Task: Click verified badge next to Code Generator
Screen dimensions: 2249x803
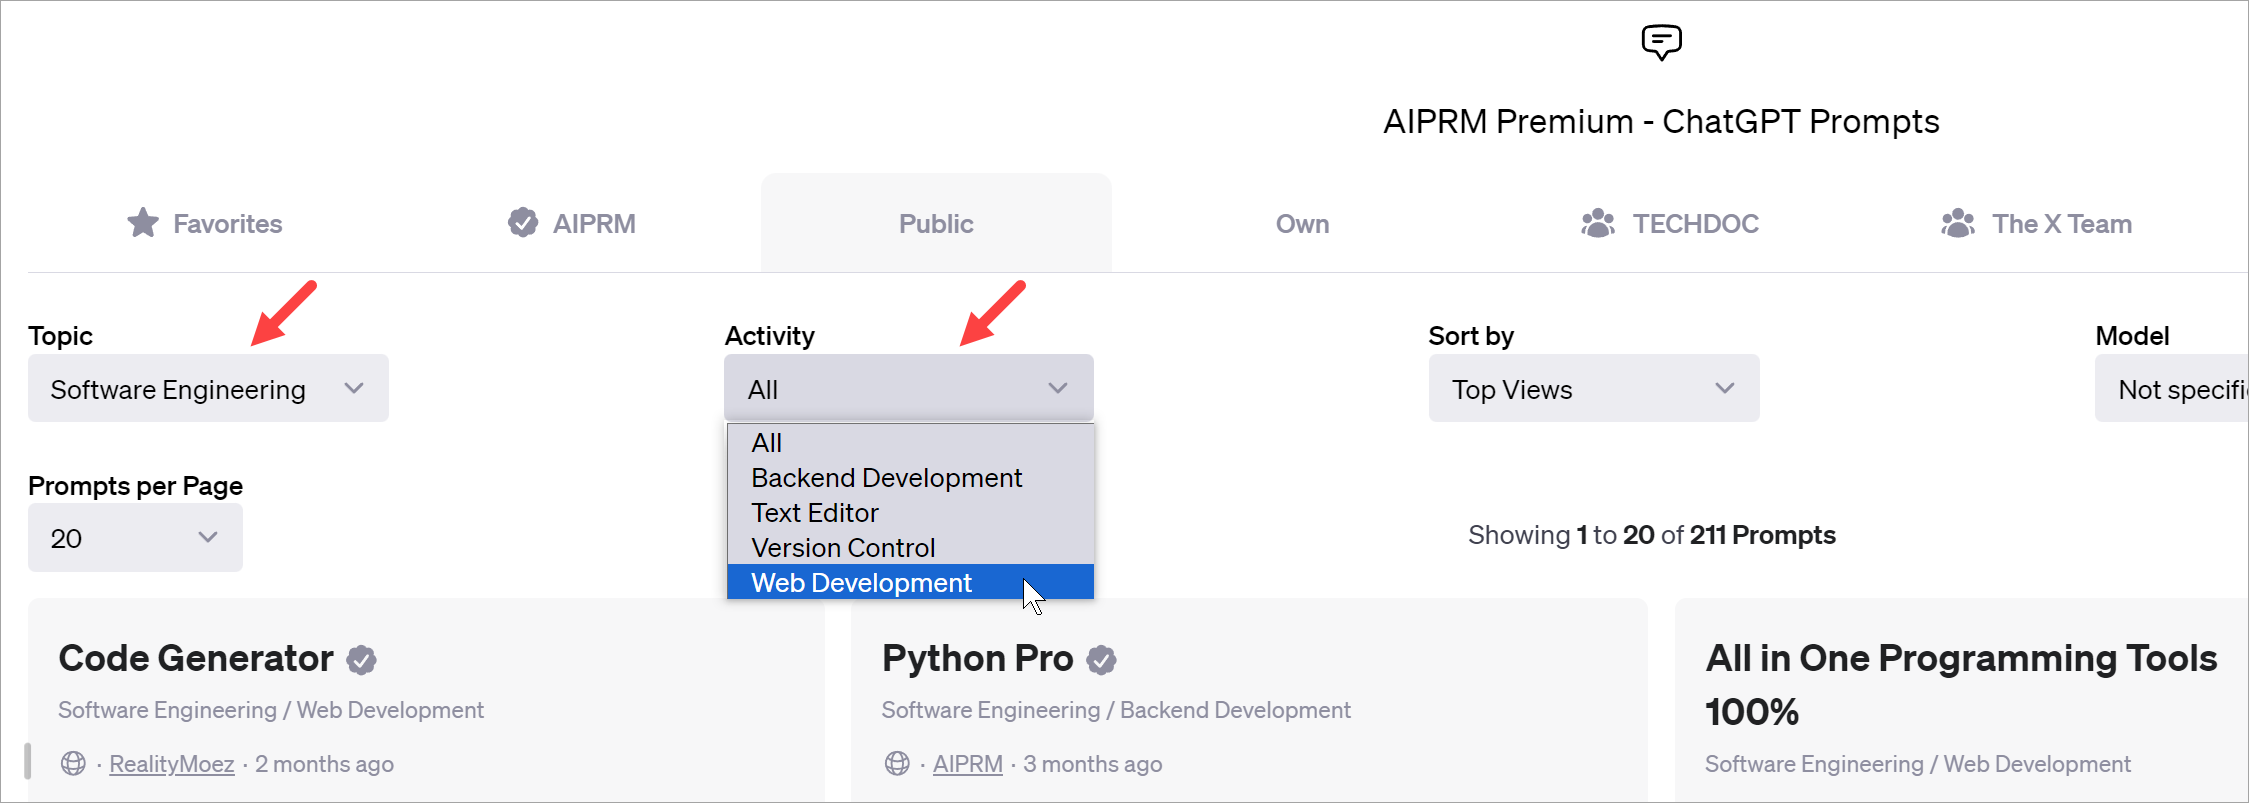Action: click(361, 660)
